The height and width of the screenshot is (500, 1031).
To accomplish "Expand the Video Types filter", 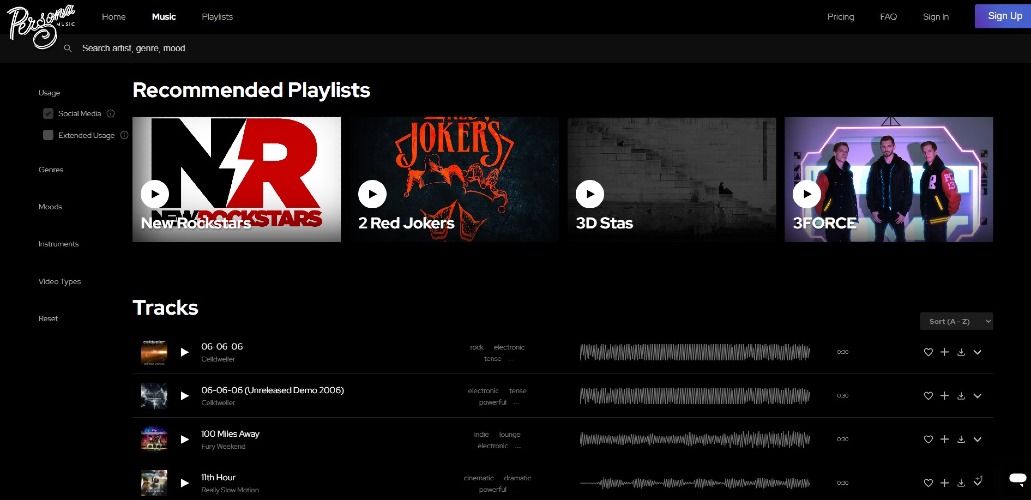I will pos(60,282).
